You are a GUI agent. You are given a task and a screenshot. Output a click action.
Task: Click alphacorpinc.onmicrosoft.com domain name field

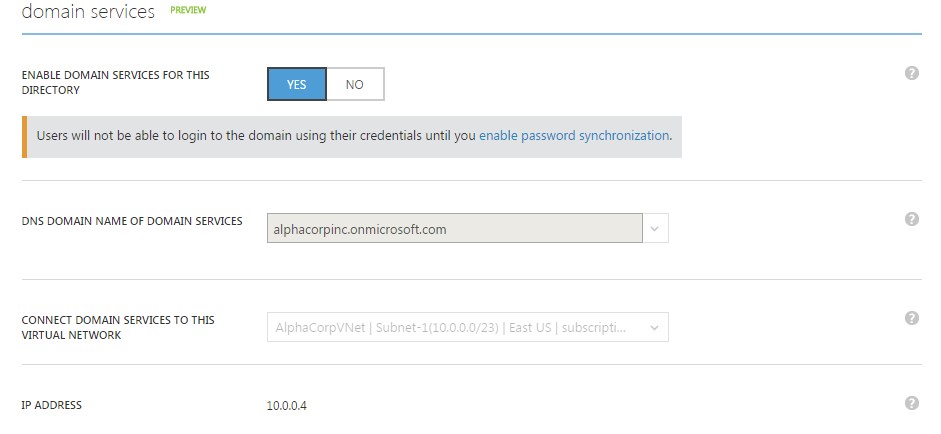454,229
